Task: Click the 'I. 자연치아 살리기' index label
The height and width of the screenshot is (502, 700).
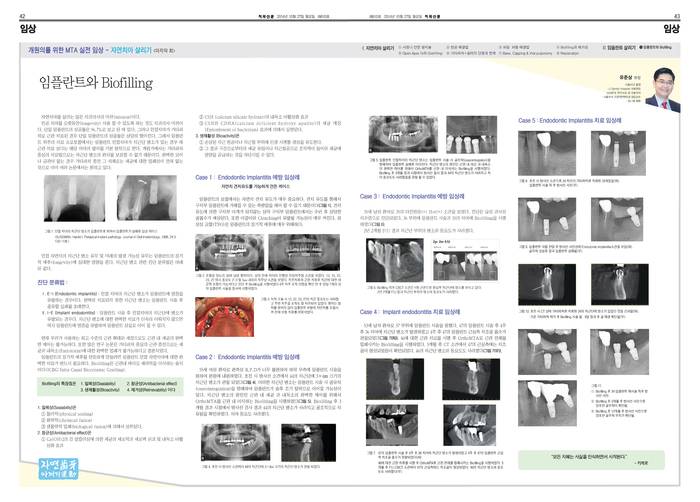Action: click(x=378, y=48)
